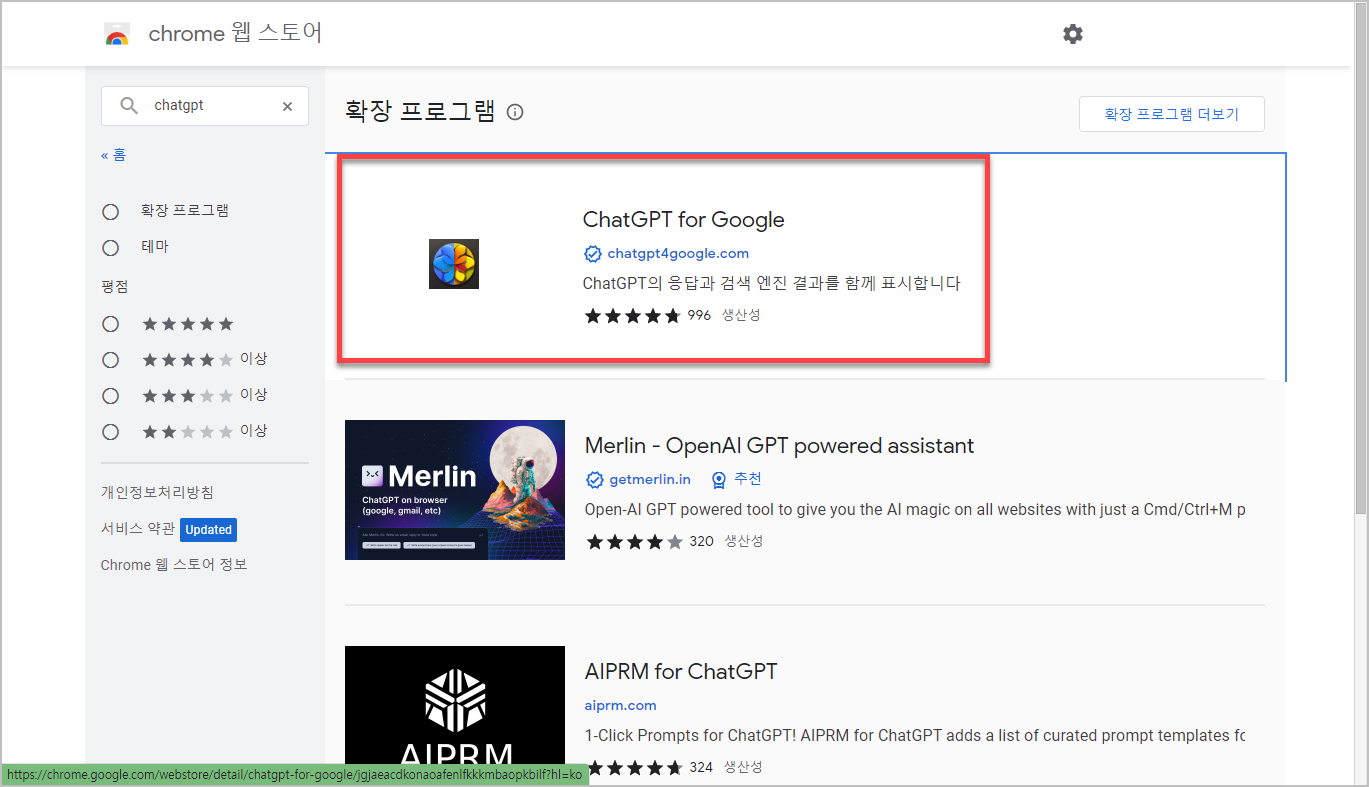Click the info icon next to 확장 프로그램
Viewport: 1369px width, 787px height.
coord(514,112)
